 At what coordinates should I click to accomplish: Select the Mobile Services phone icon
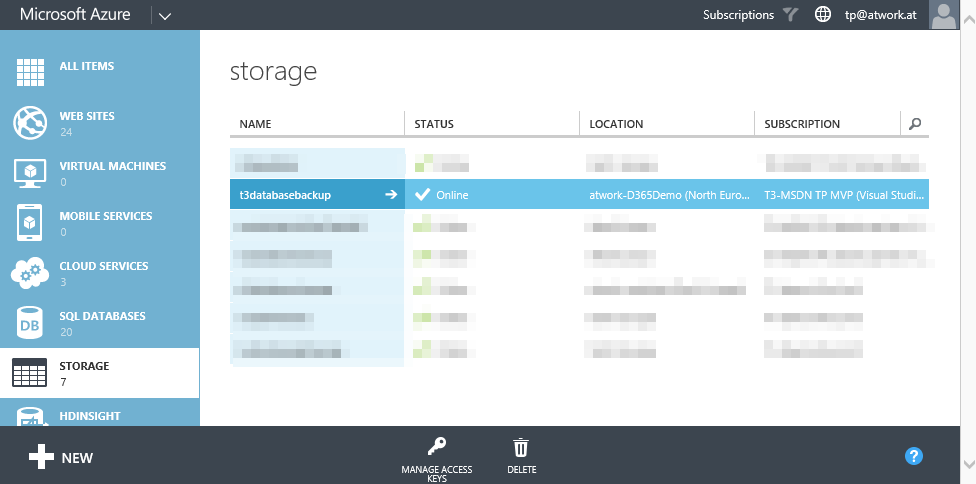(30, 223)
